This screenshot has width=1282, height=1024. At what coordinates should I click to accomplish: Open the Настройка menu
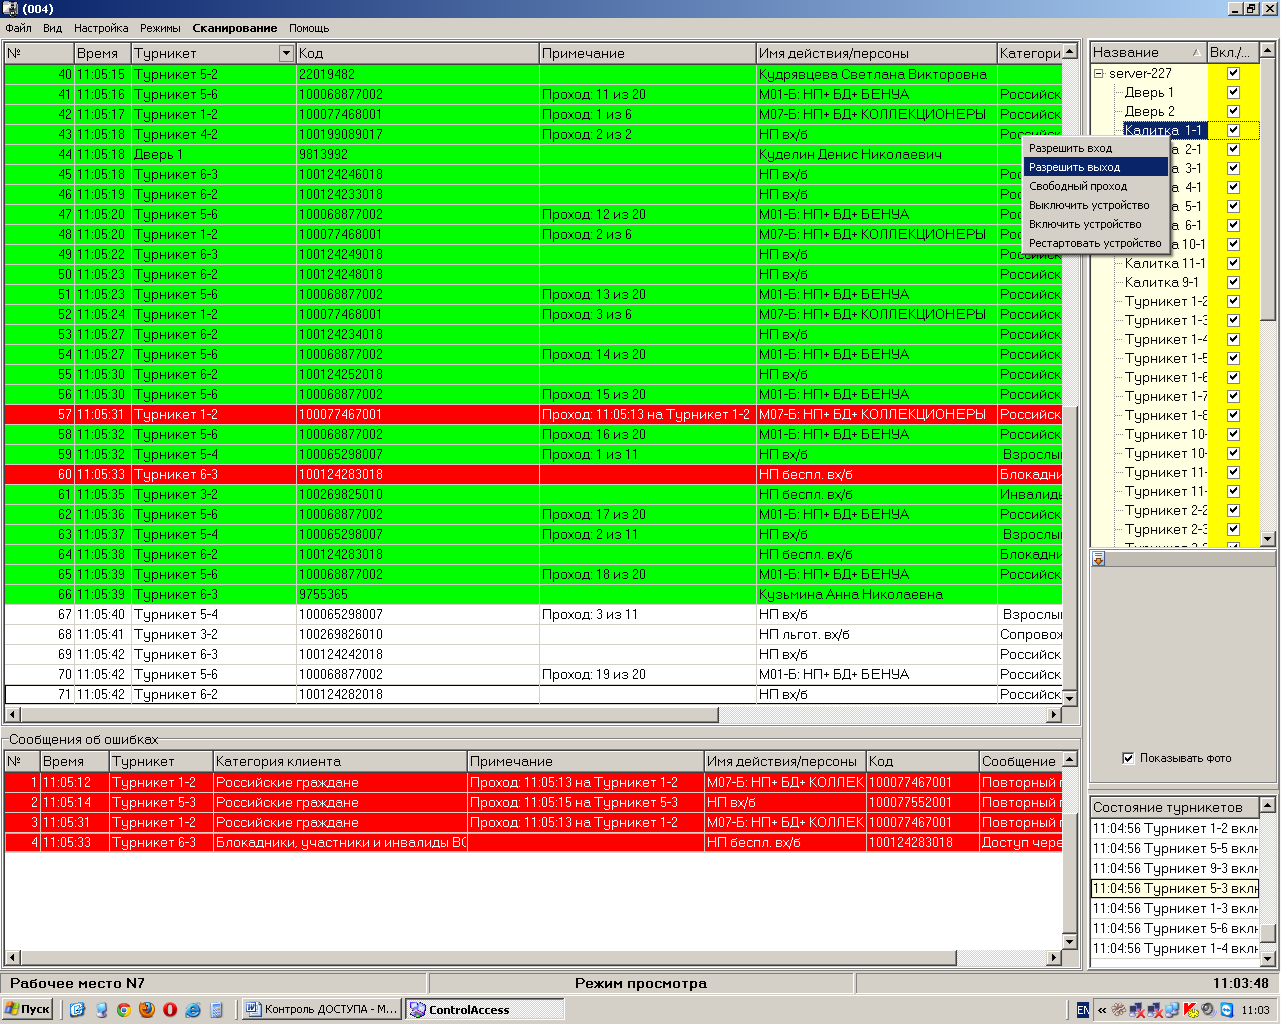coord(101,28)
